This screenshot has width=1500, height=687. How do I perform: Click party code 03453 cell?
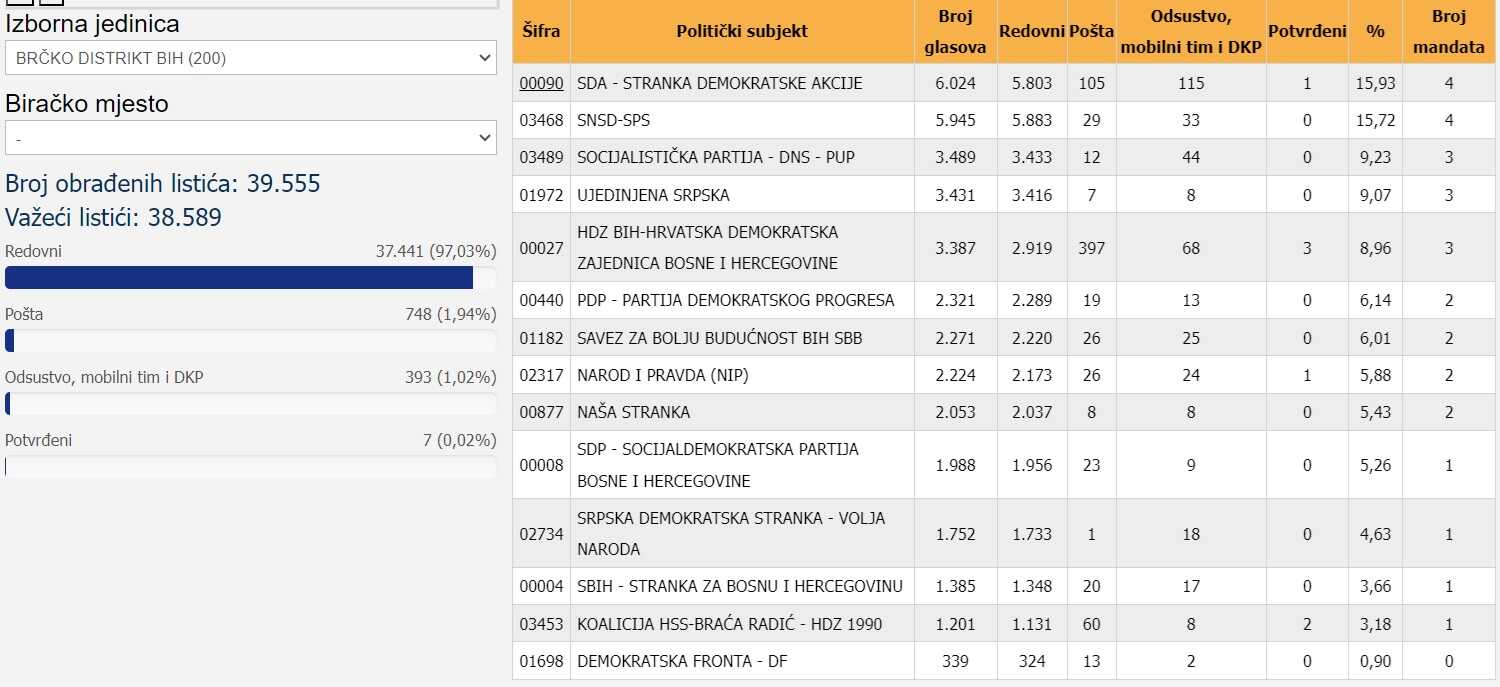(541, 624)
